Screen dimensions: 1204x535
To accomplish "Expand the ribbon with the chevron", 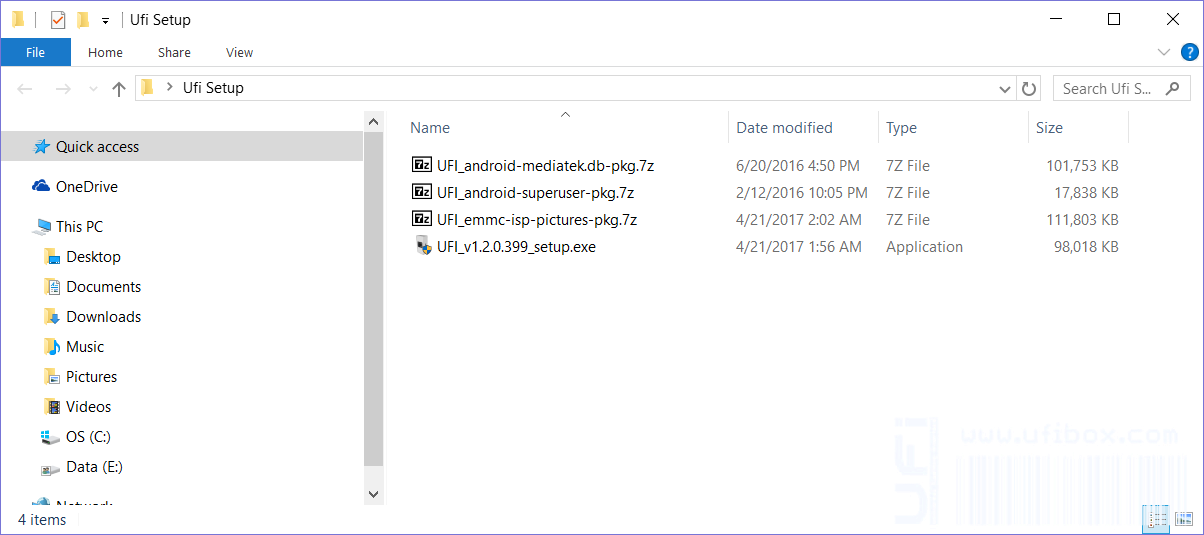I will coord(1164,52).
